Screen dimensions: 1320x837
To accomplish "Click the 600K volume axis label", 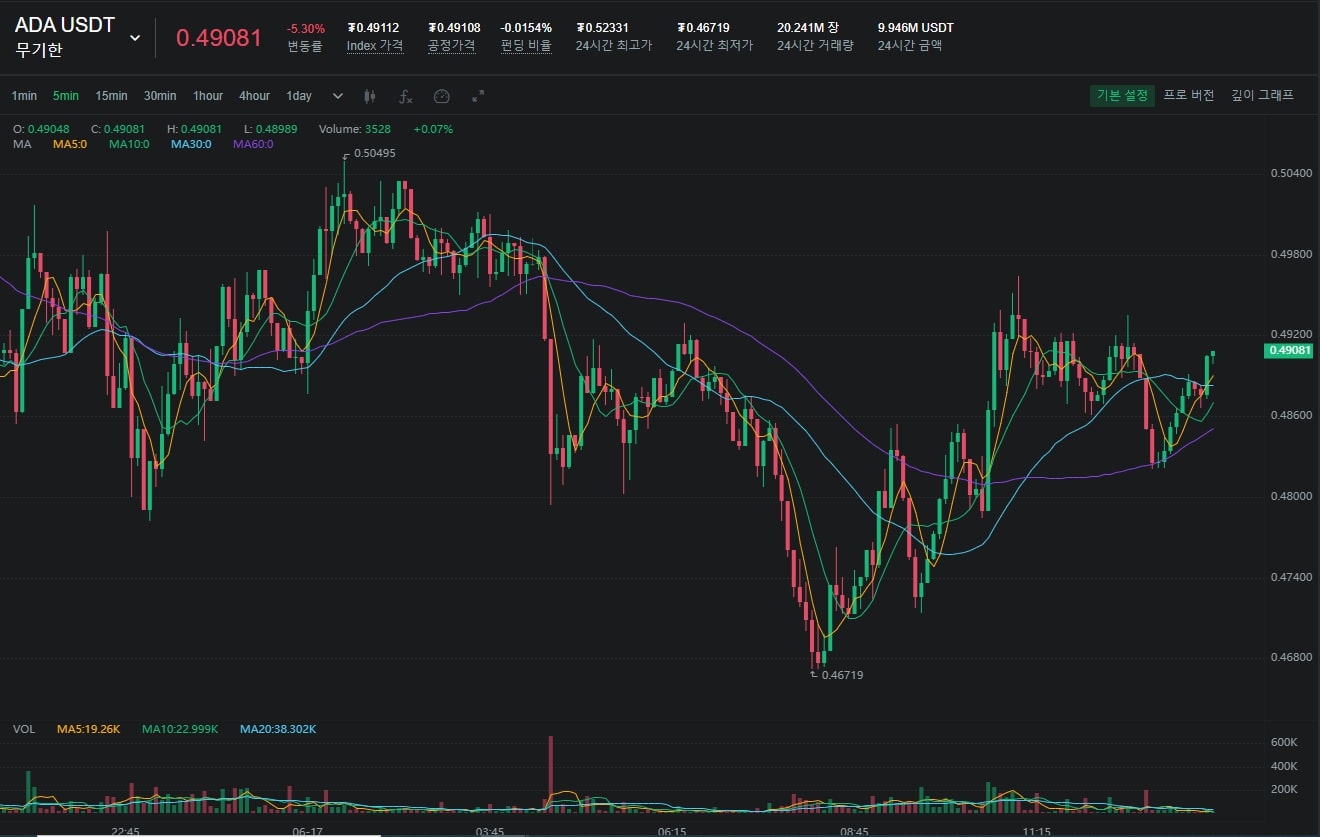I will point(1284,742).
